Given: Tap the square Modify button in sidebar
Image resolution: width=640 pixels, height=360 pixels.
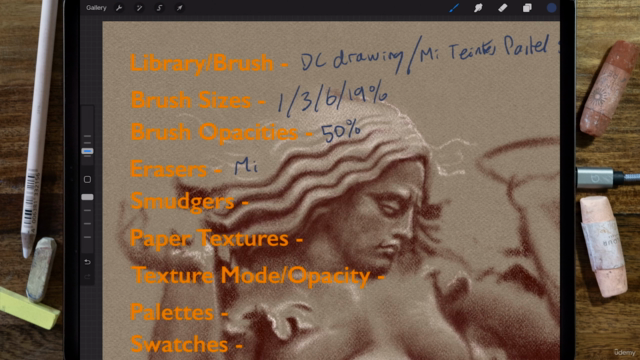Looking at the screenshot, I should pos(87,179).
